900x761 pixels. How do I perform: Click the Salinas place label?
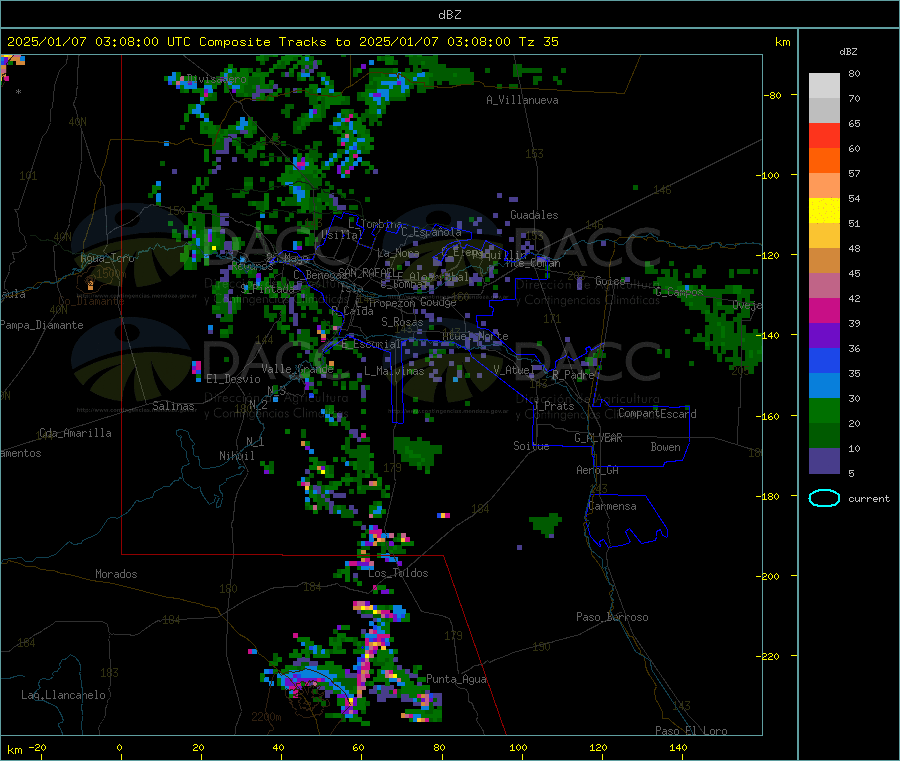click(173, 406)
